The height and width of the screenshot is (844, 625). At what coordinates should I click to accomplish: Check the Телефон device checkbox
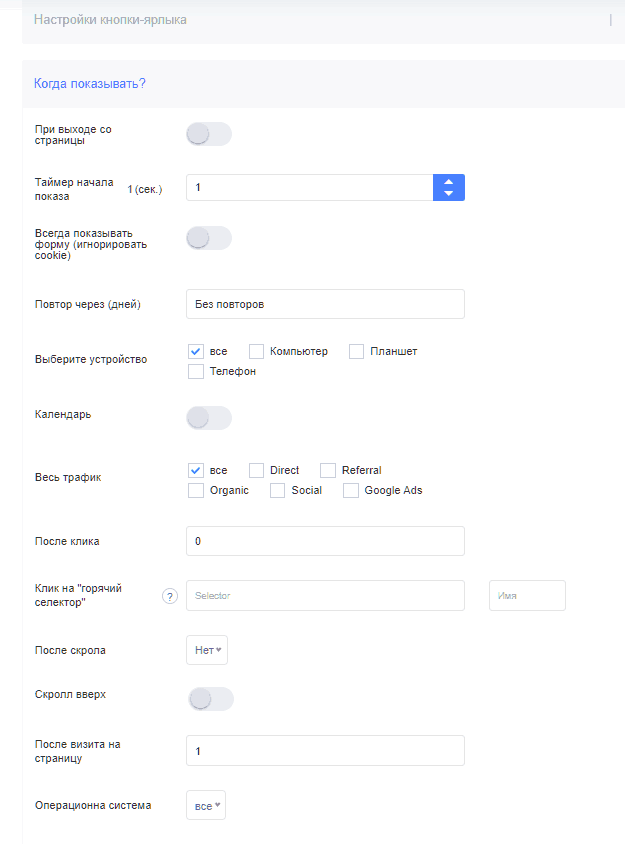(196, 371)
